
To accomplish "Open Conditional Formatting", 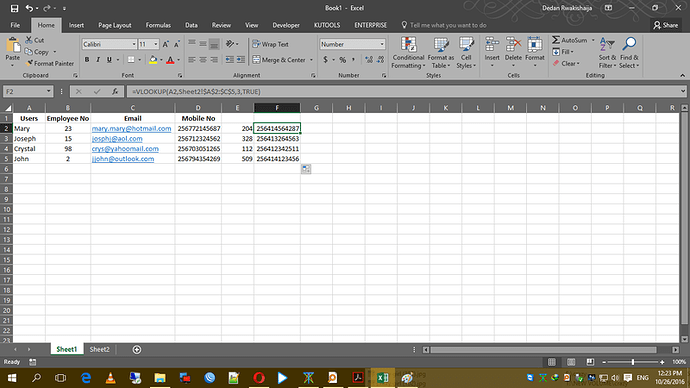I will (408, 53).
